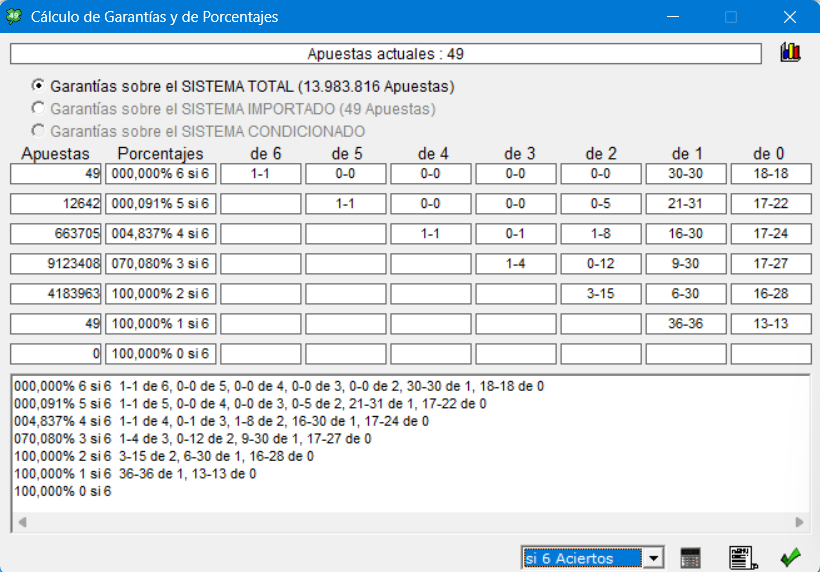
Task: Click the Apuestas cell showing 9123408
Action: (x=55, y=264)
